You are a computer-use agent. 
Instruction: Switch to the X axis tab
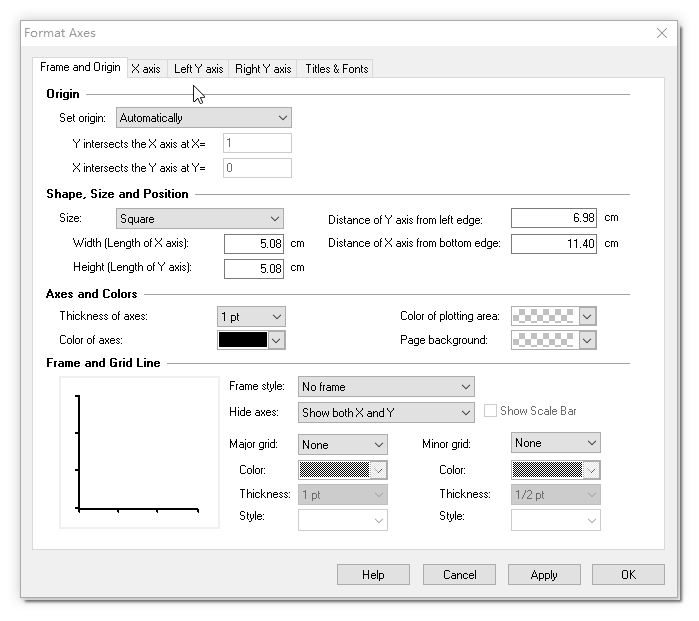click(x=146, y=69)
